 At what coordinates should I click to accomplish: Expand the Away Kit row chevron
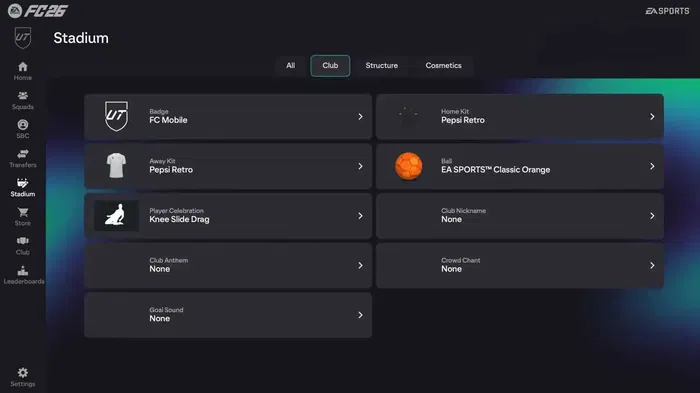click(360, 166)
